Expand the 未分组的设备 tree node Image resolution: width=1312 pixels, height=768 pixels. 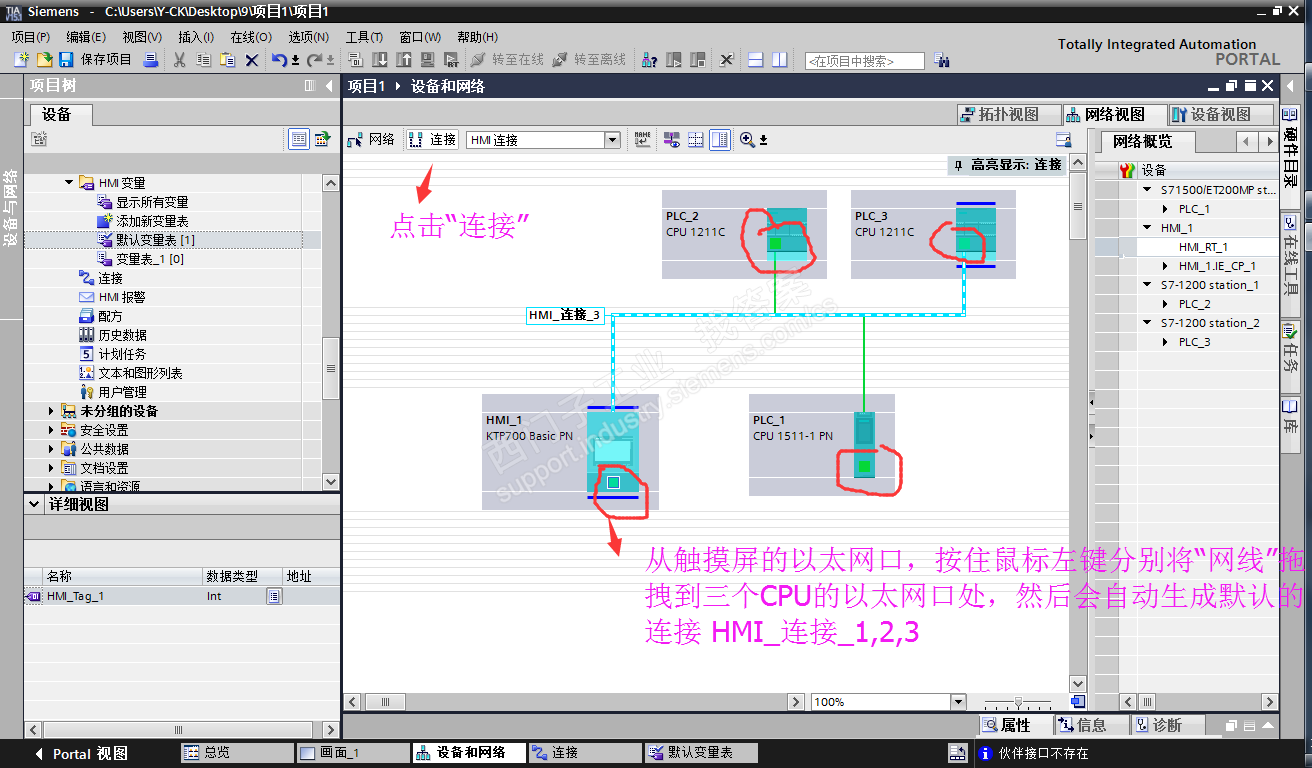(x=52, y=411)
